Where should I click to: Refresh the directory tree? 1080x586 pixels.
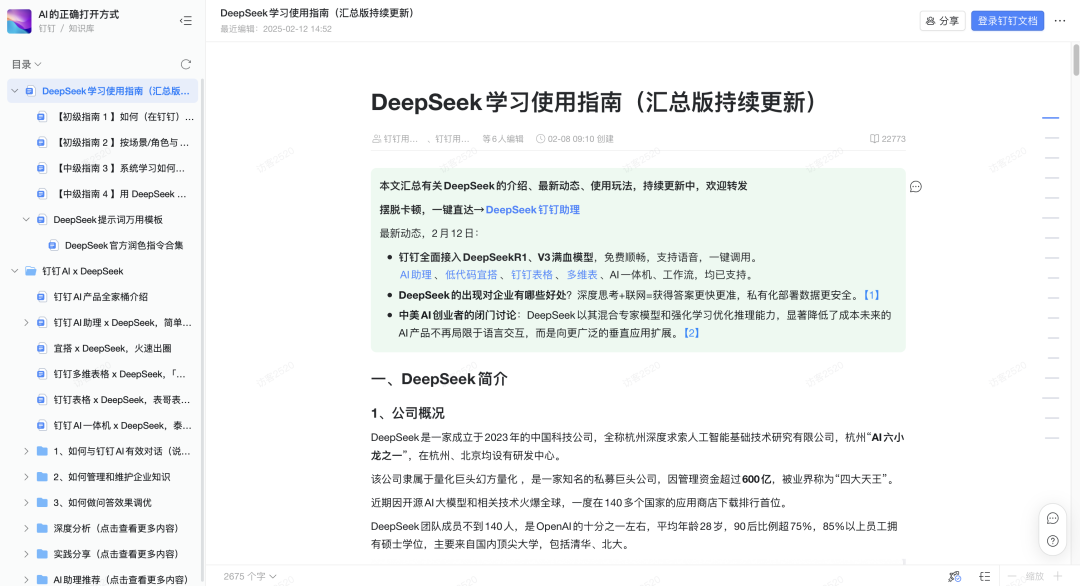coord(186,64)
